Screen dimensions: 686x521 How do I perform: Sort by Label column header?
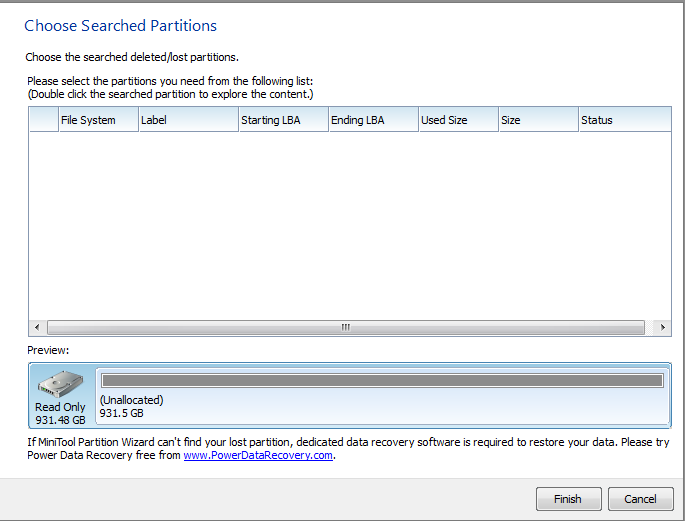189,120
